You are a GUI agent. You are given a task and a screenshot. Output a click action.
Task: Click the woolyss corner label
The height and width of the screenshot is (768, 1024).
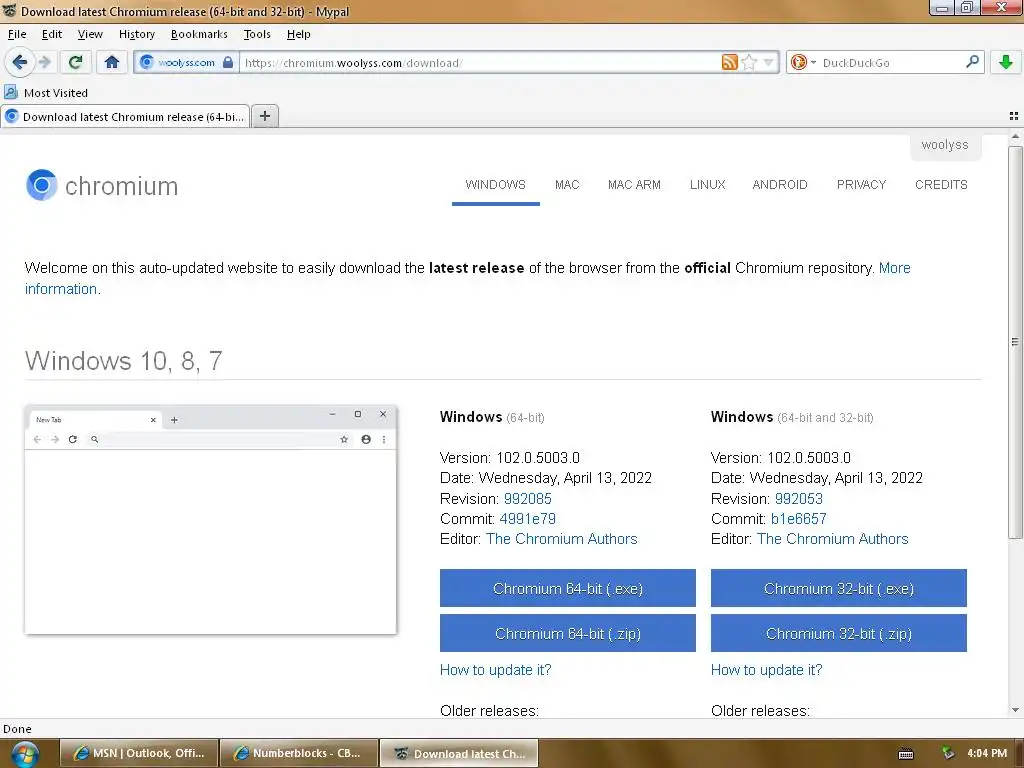[x=945, y=145]
